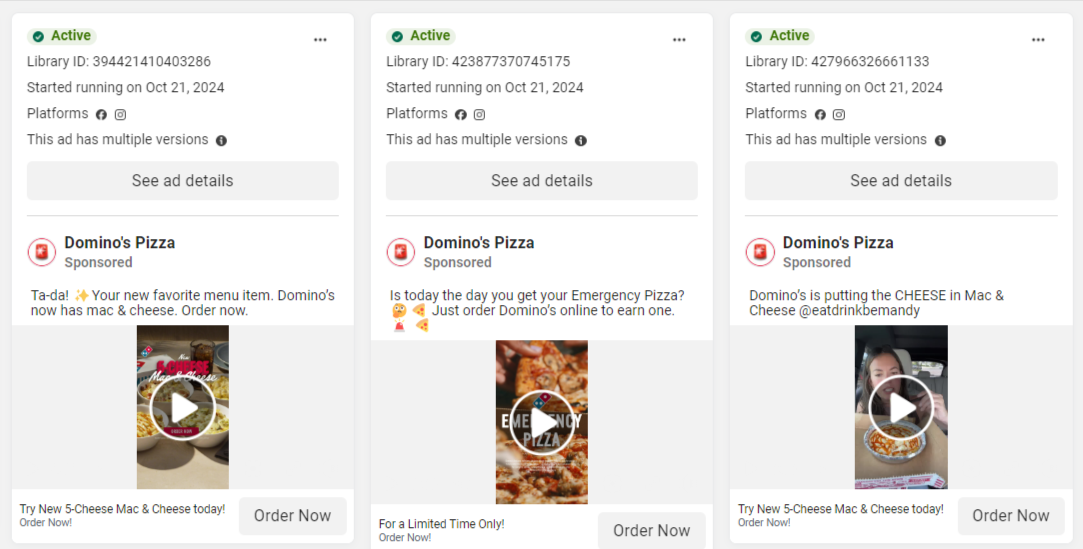Image resolution: width=1083 pixels, height=549 pixels.
Task: Click 'Try New 5-Cheese Mac & Cheese today!' on @eatdrinkbemandy ad
Action: coord(841,509)
